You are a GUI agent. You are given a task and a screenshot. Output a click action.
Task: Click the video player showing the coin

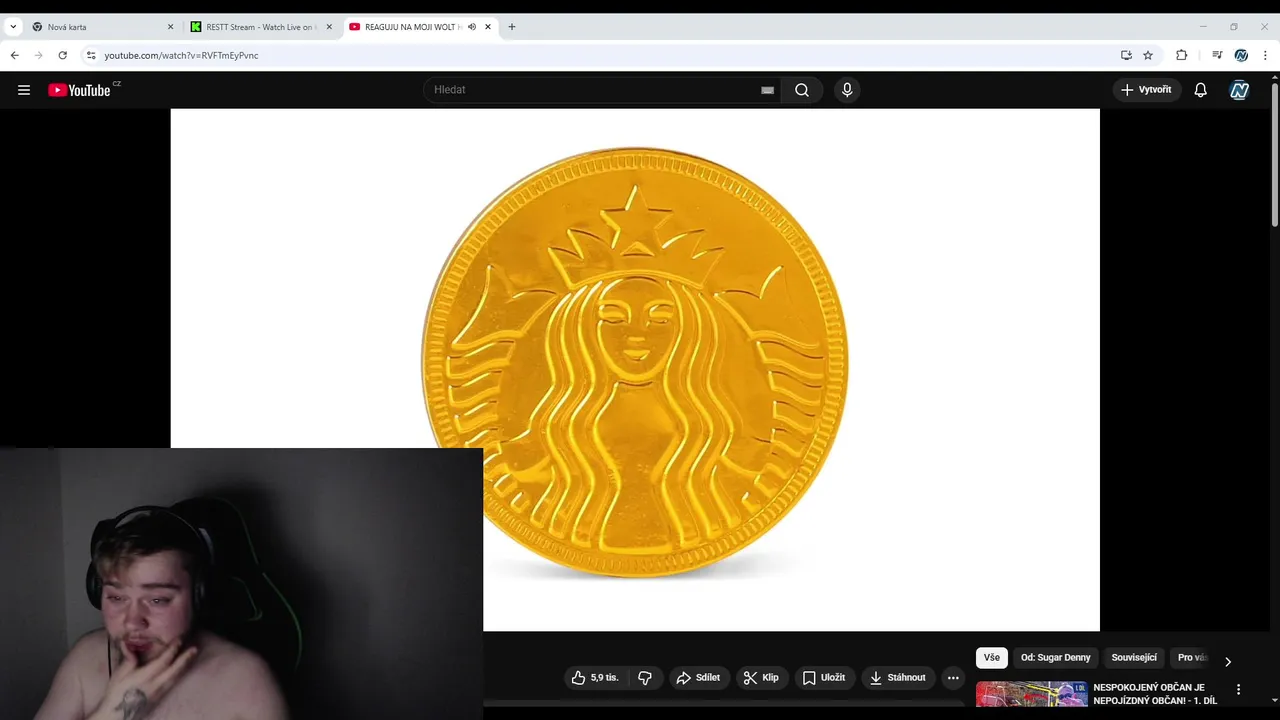(635, 370)
